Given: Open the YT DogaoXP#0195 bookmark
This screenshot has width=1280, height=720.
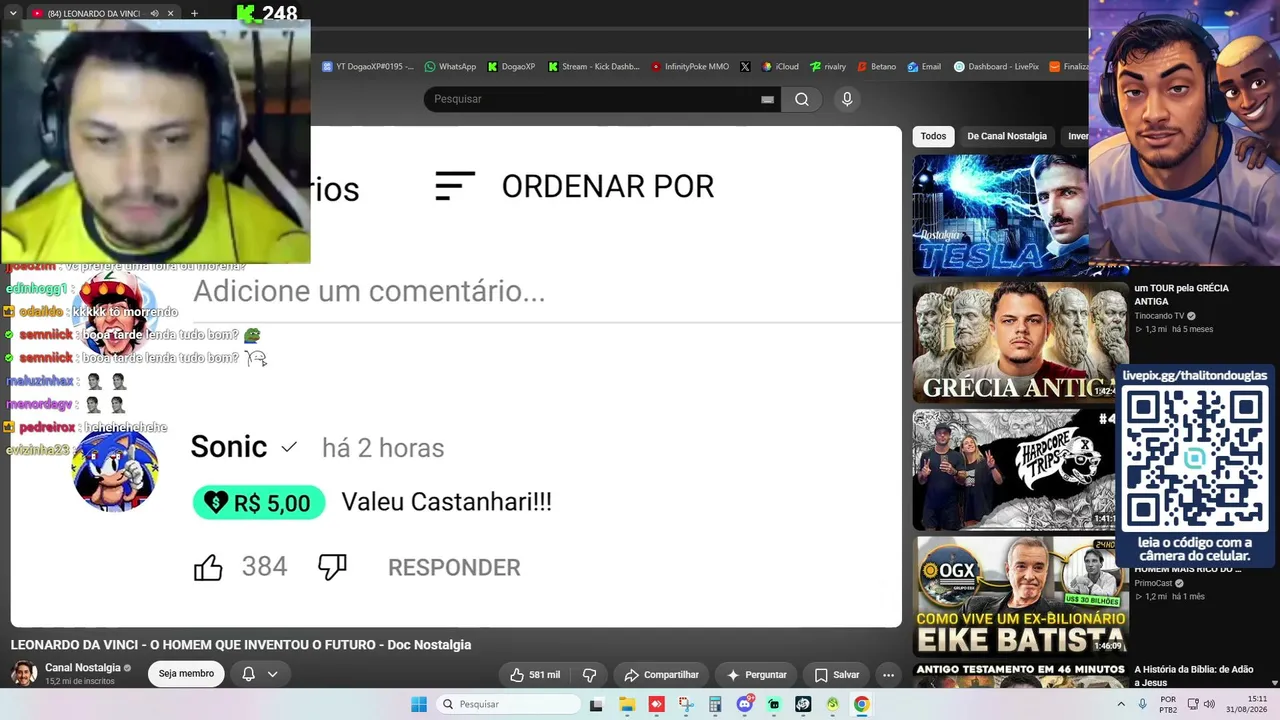Looking at the screenshot, I should [x=367, y=67].
